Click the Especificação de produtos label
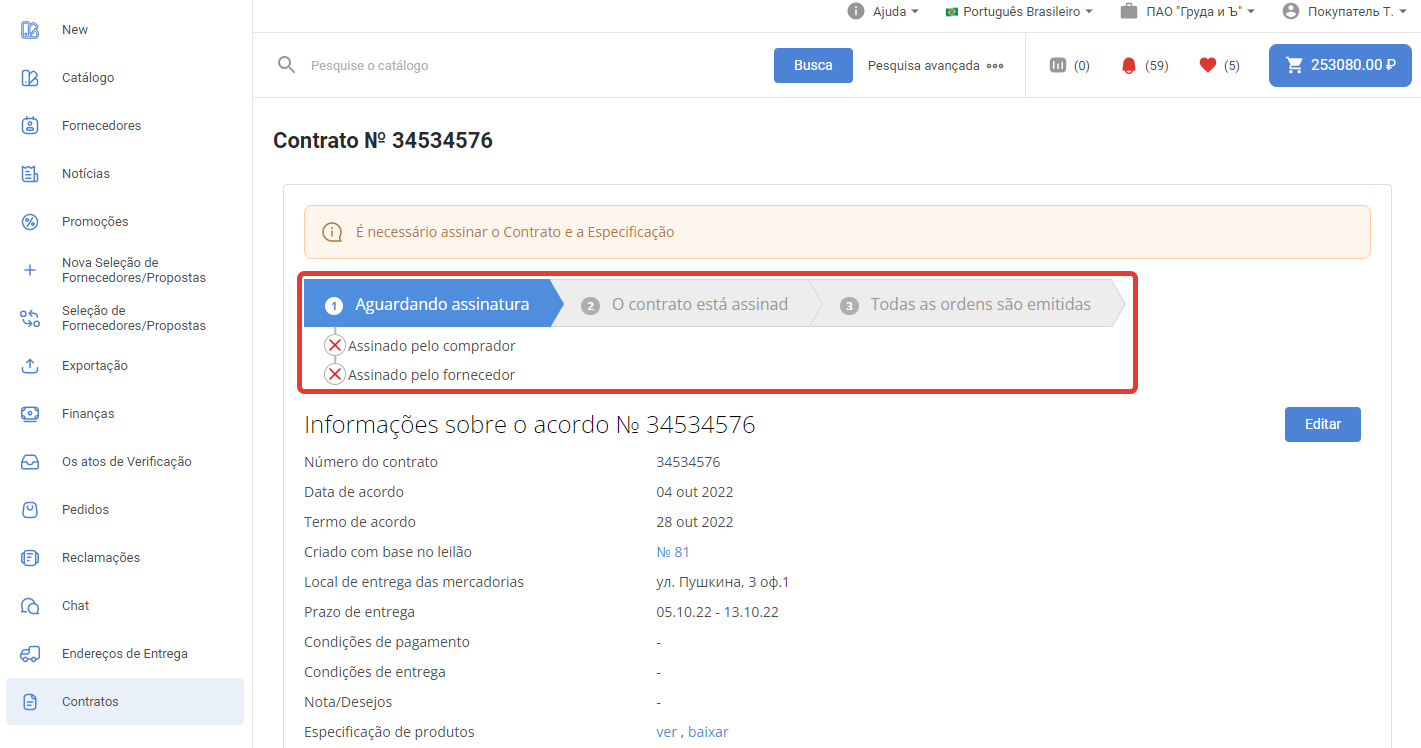The height and width of the screenshot is (748, 1421). pos(389,732)
